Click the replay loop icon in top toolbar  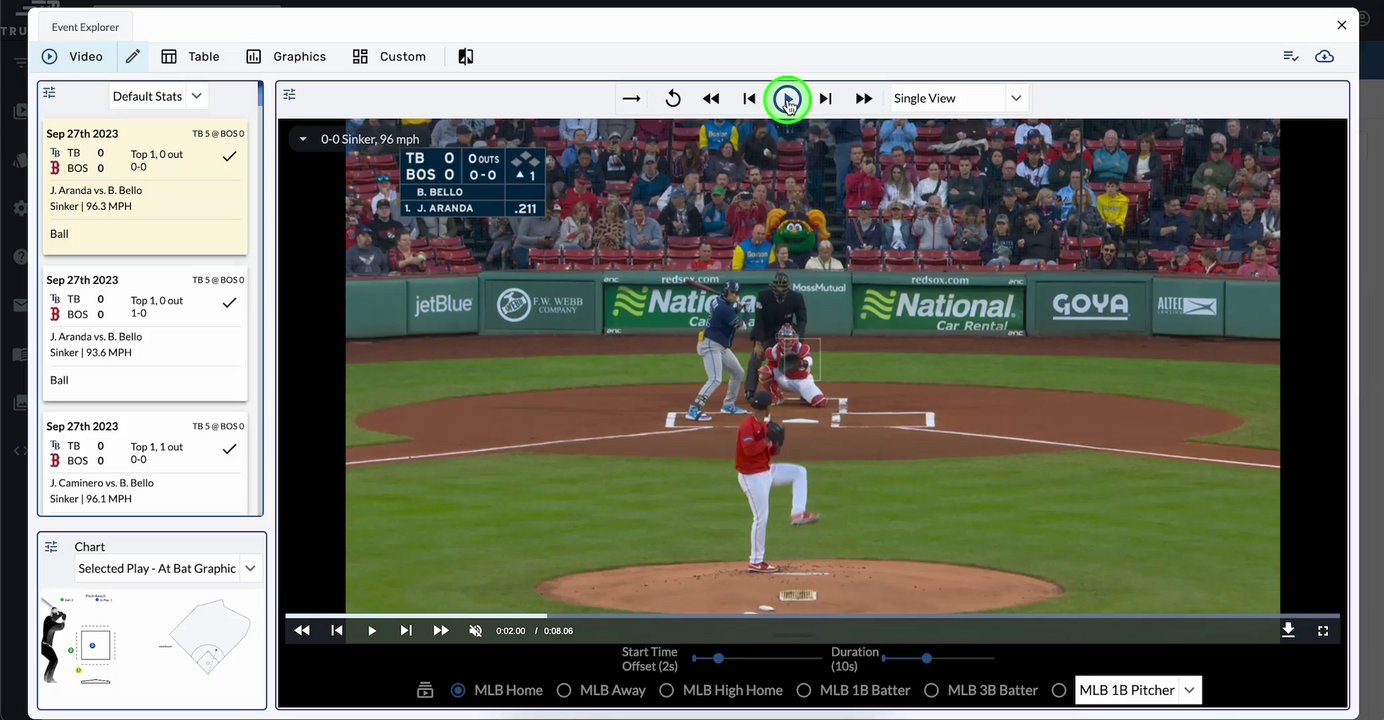tap(673, 98)
